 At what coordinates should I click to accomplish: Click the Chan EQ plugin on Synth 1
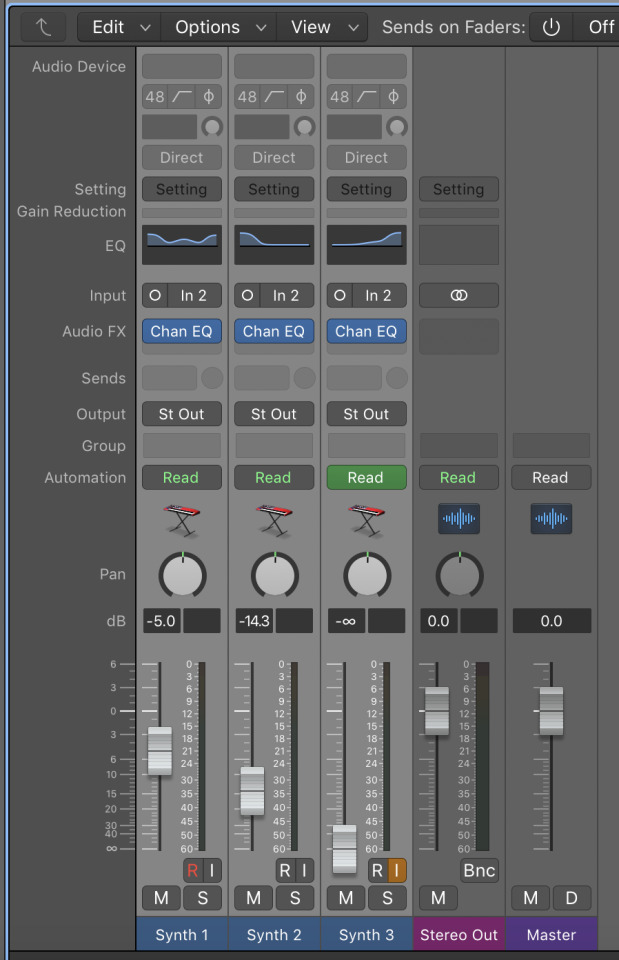182,331
